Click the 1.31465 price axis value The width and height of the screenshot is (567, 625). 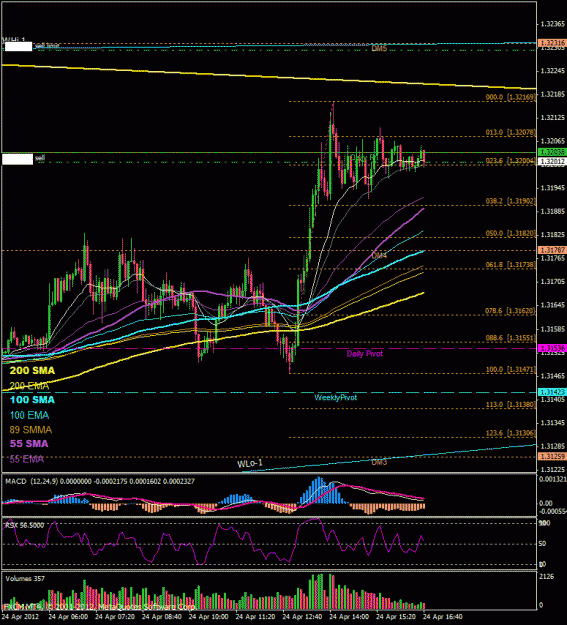pos(553,376)
